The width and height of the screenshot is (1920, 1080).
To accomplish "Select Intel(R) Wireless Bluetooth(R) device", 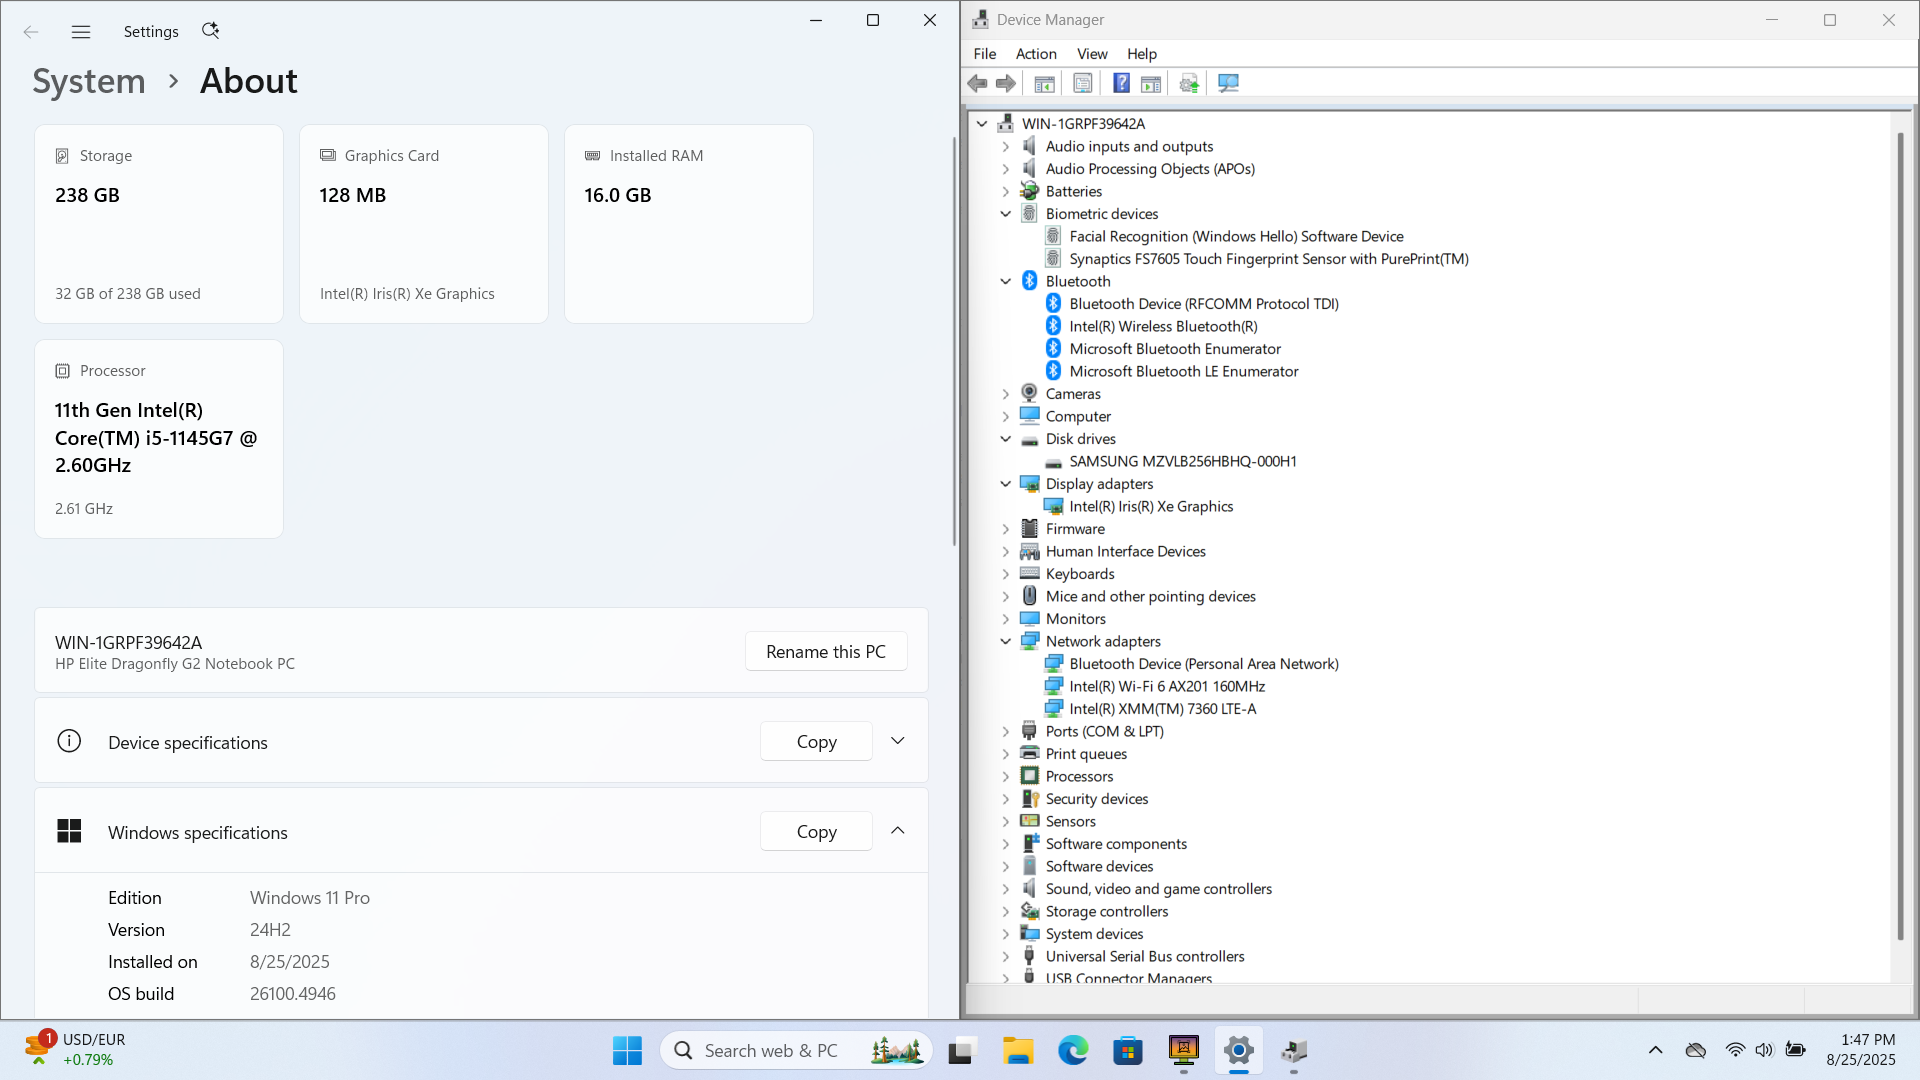I will click(x=1163, y=327).
